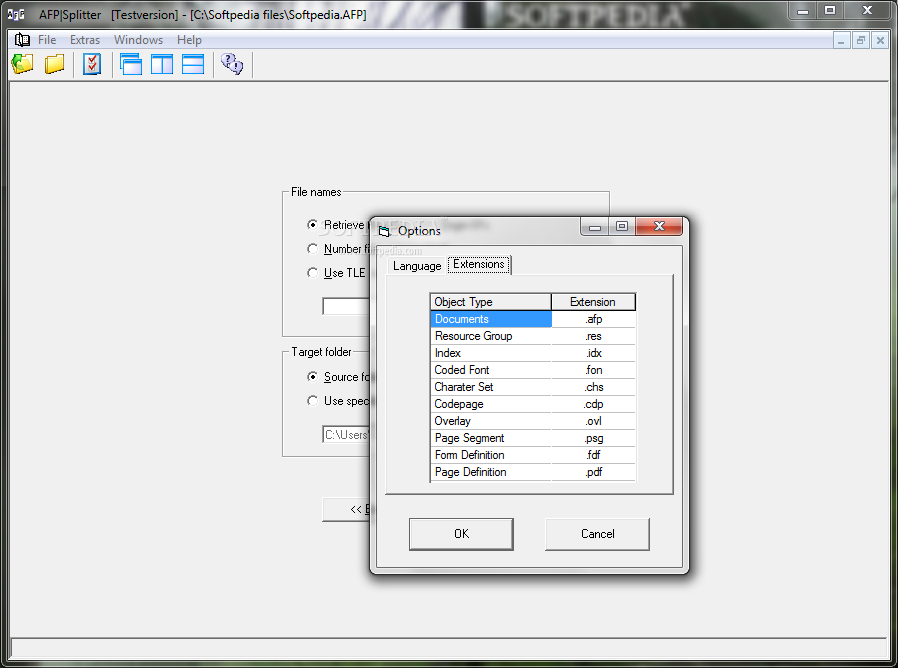Choose the Use TLE radio option
Viewport: 898px width, 668px height.
[x=312, y=273]
